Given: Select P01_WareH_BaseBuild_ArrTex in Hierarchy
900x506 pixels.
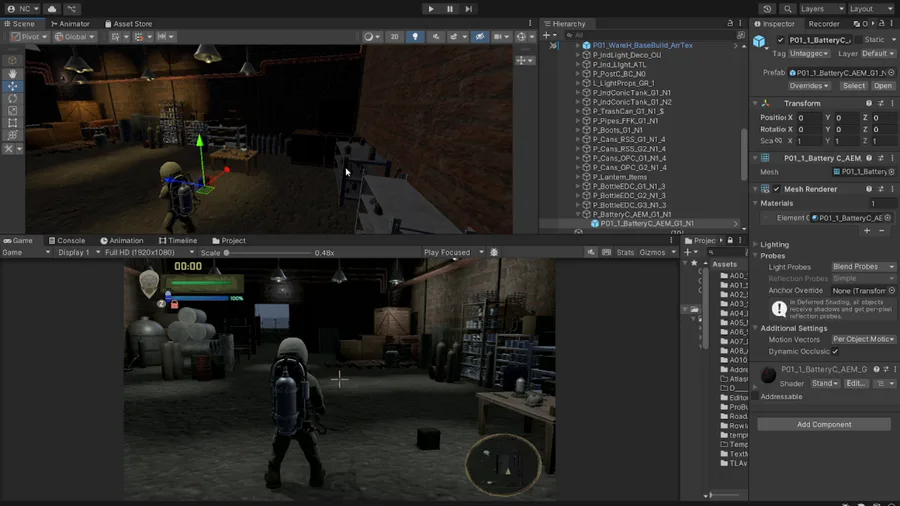Looking at the screenshot, I should [642, 45].
